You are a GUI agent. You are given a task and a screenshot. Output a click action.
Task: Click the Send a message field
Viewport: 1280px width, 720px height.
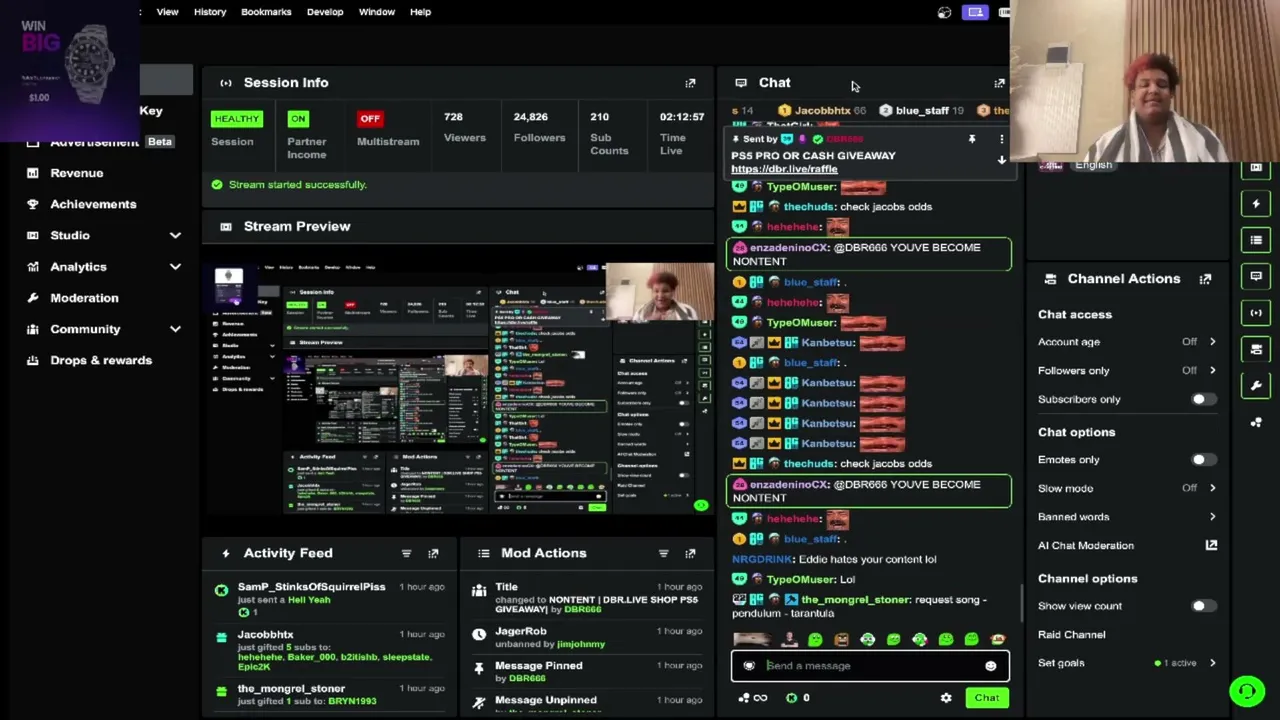click(870, 666)
